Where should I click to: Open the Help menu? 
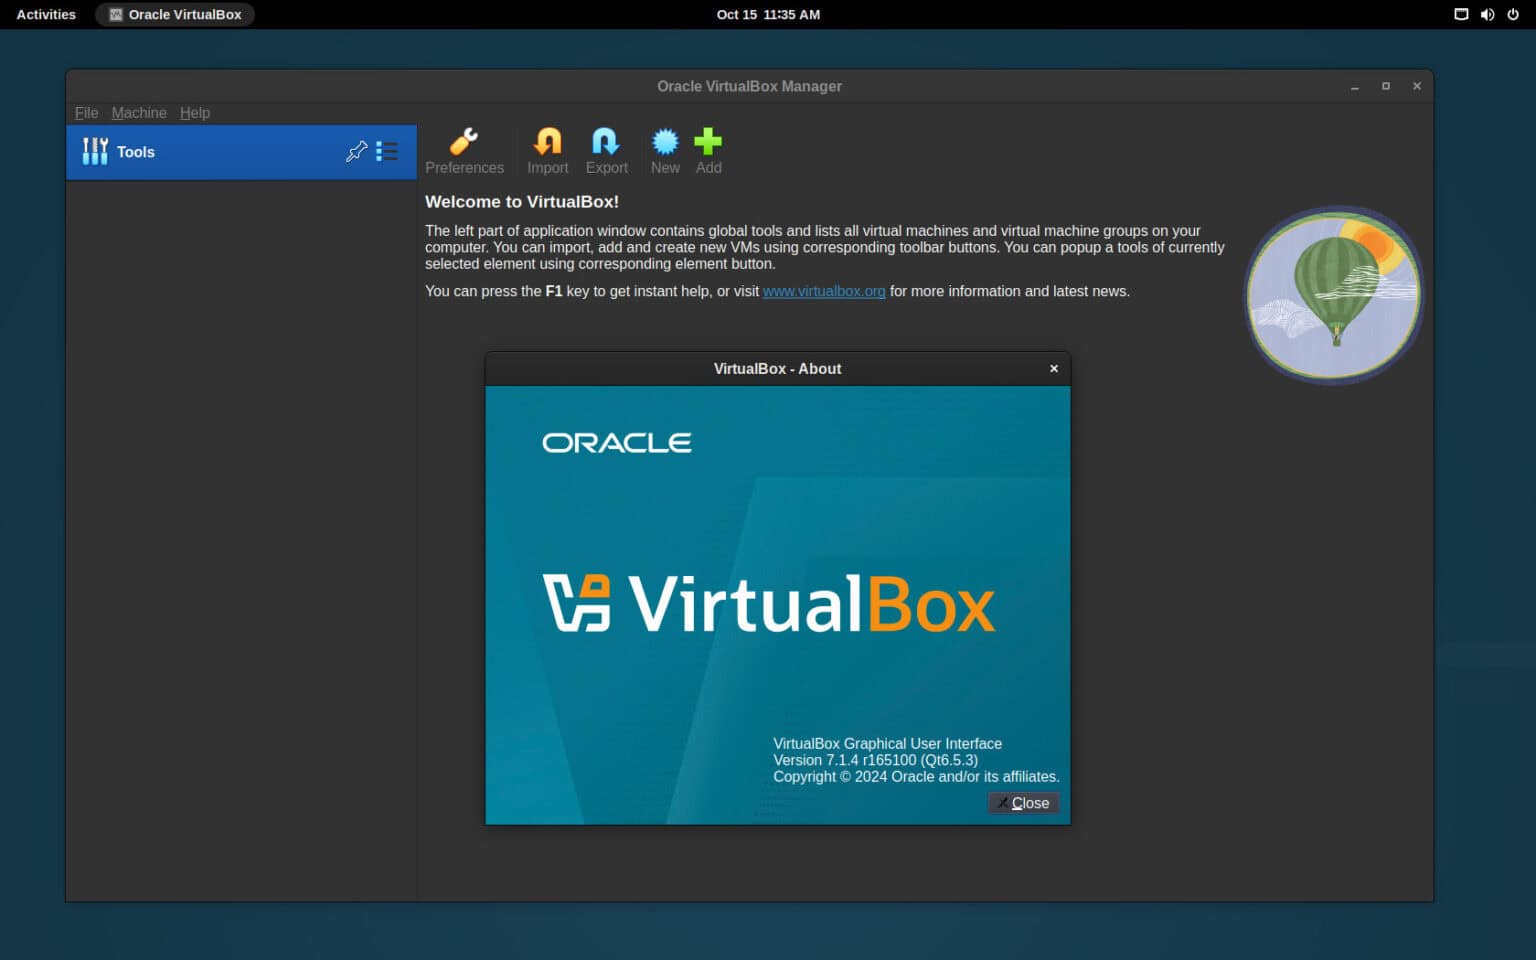(195, 113)
